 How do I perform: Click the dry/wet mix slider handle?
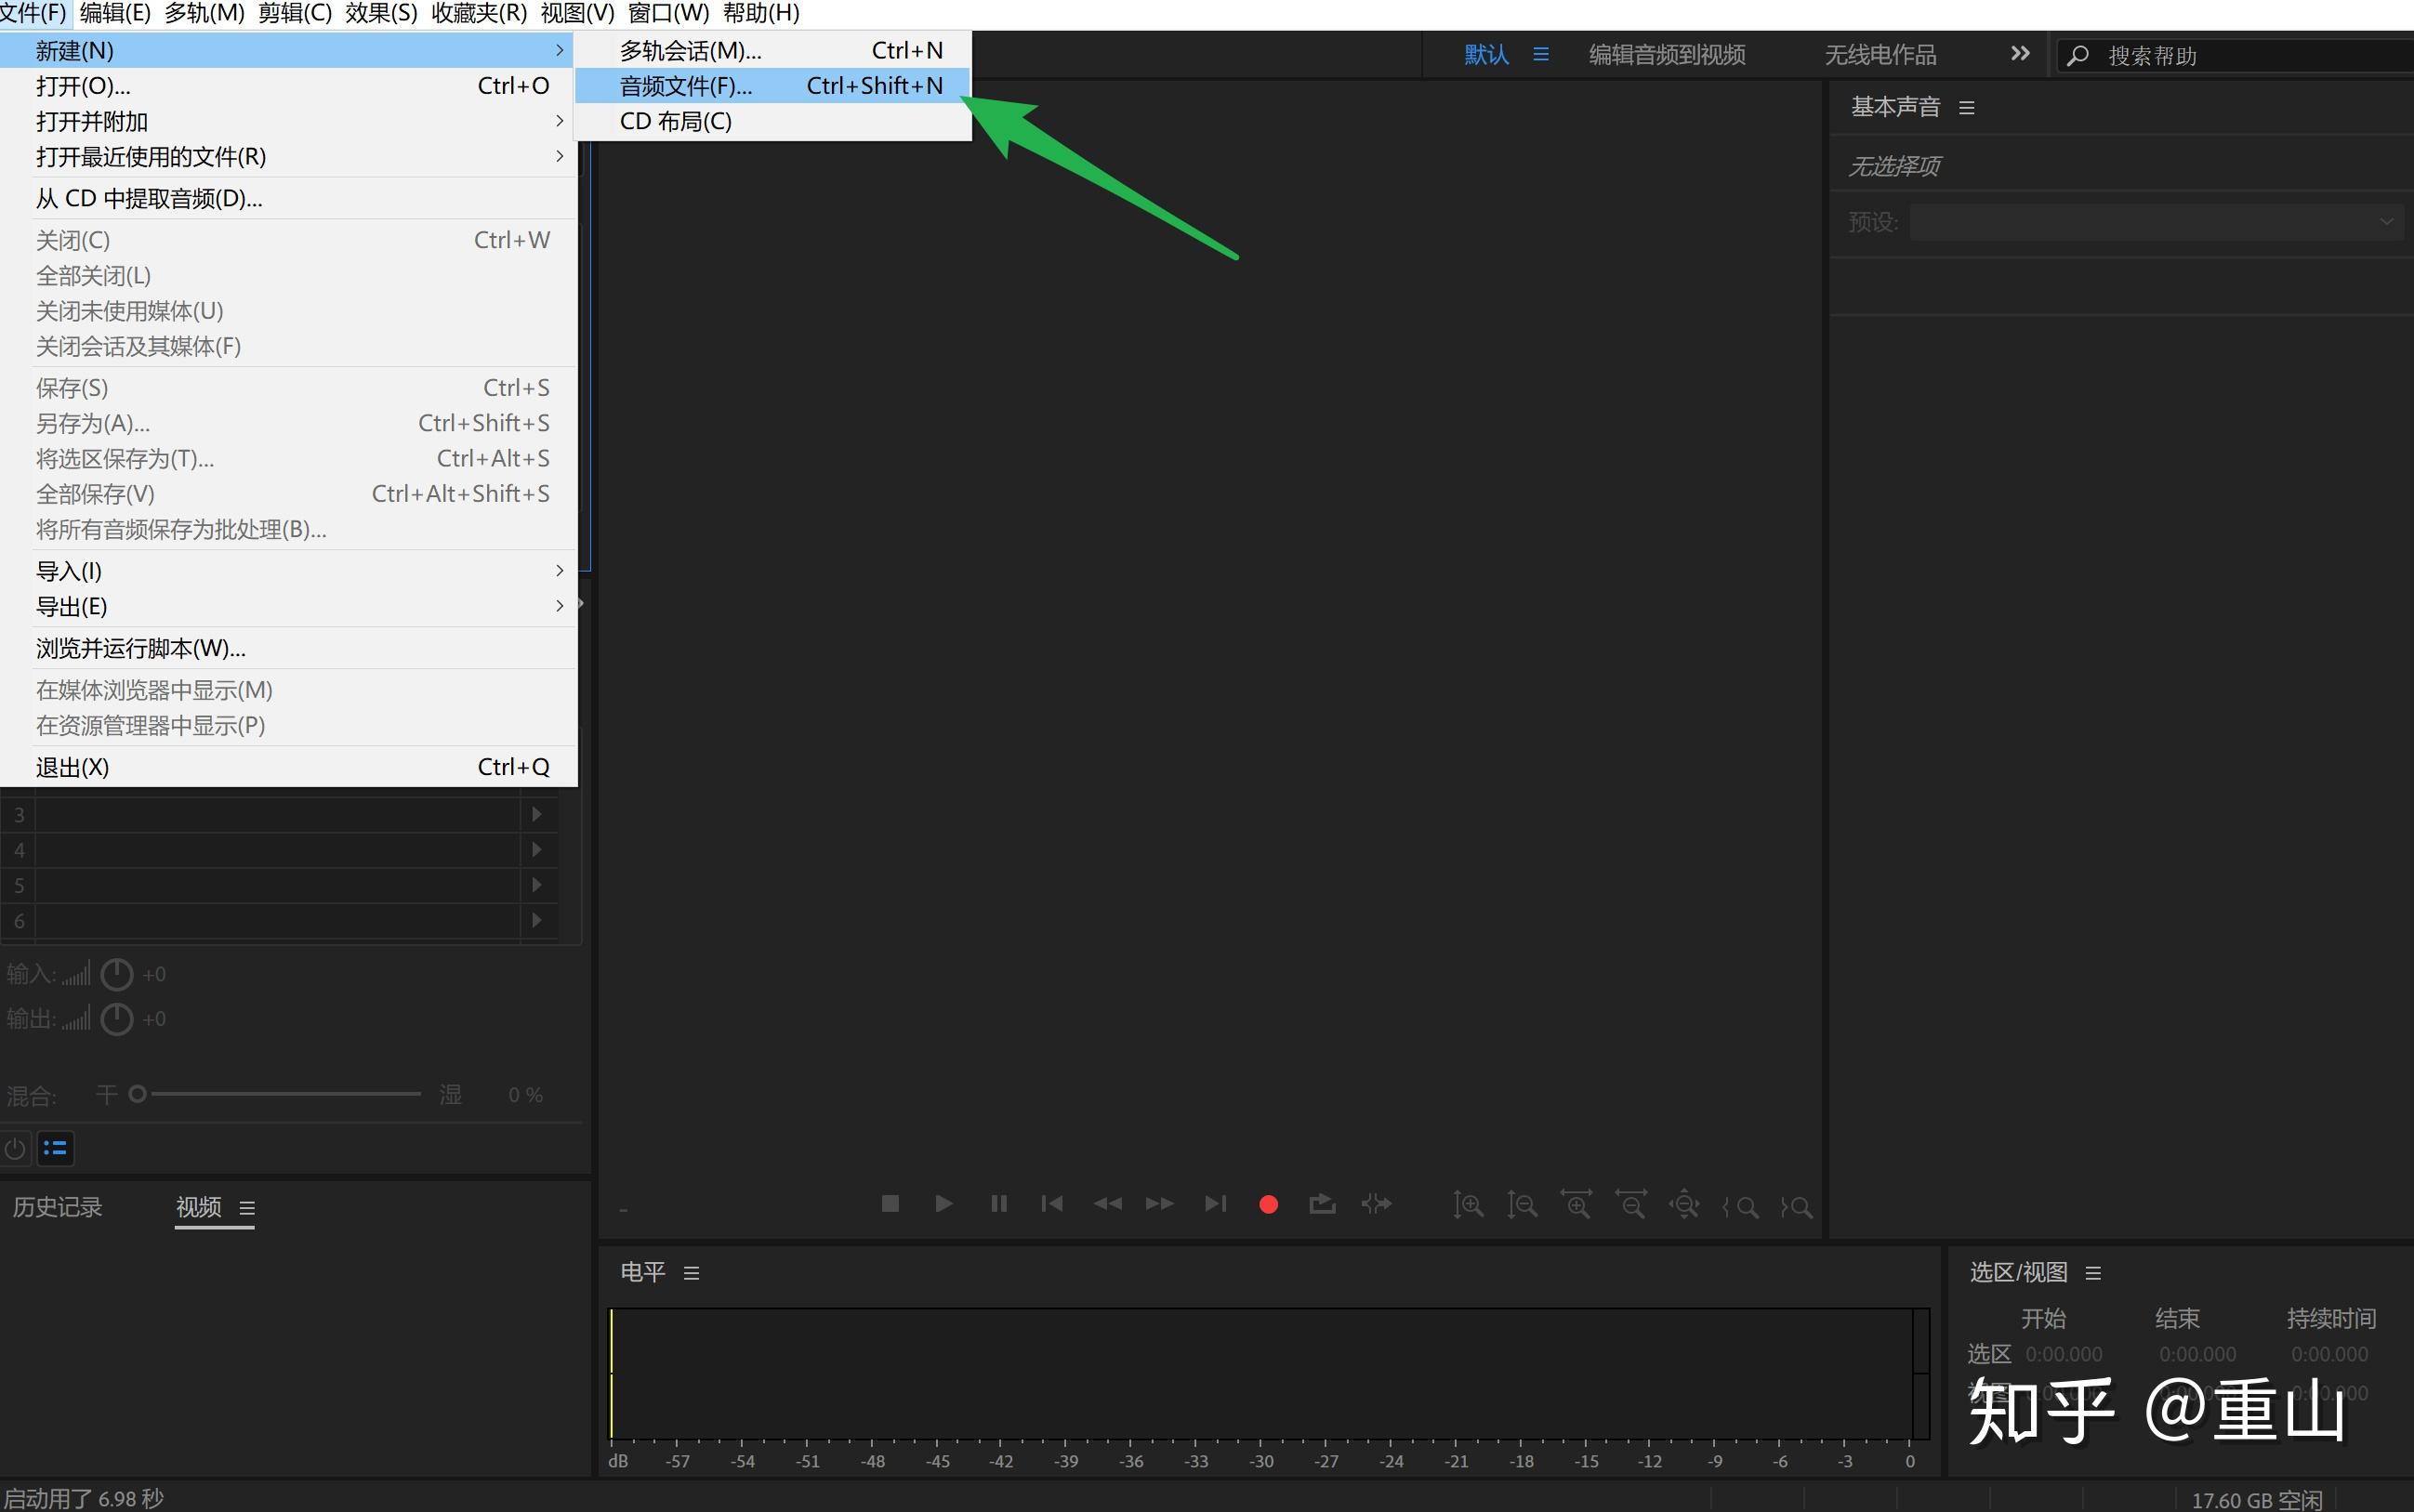138,1094
